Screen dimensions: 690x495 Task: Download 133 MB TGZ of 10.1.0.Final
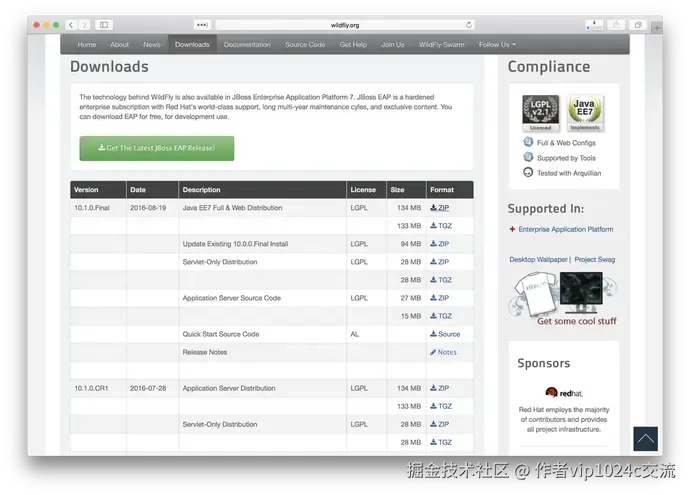pyautogui.click(x=441, y=226)
